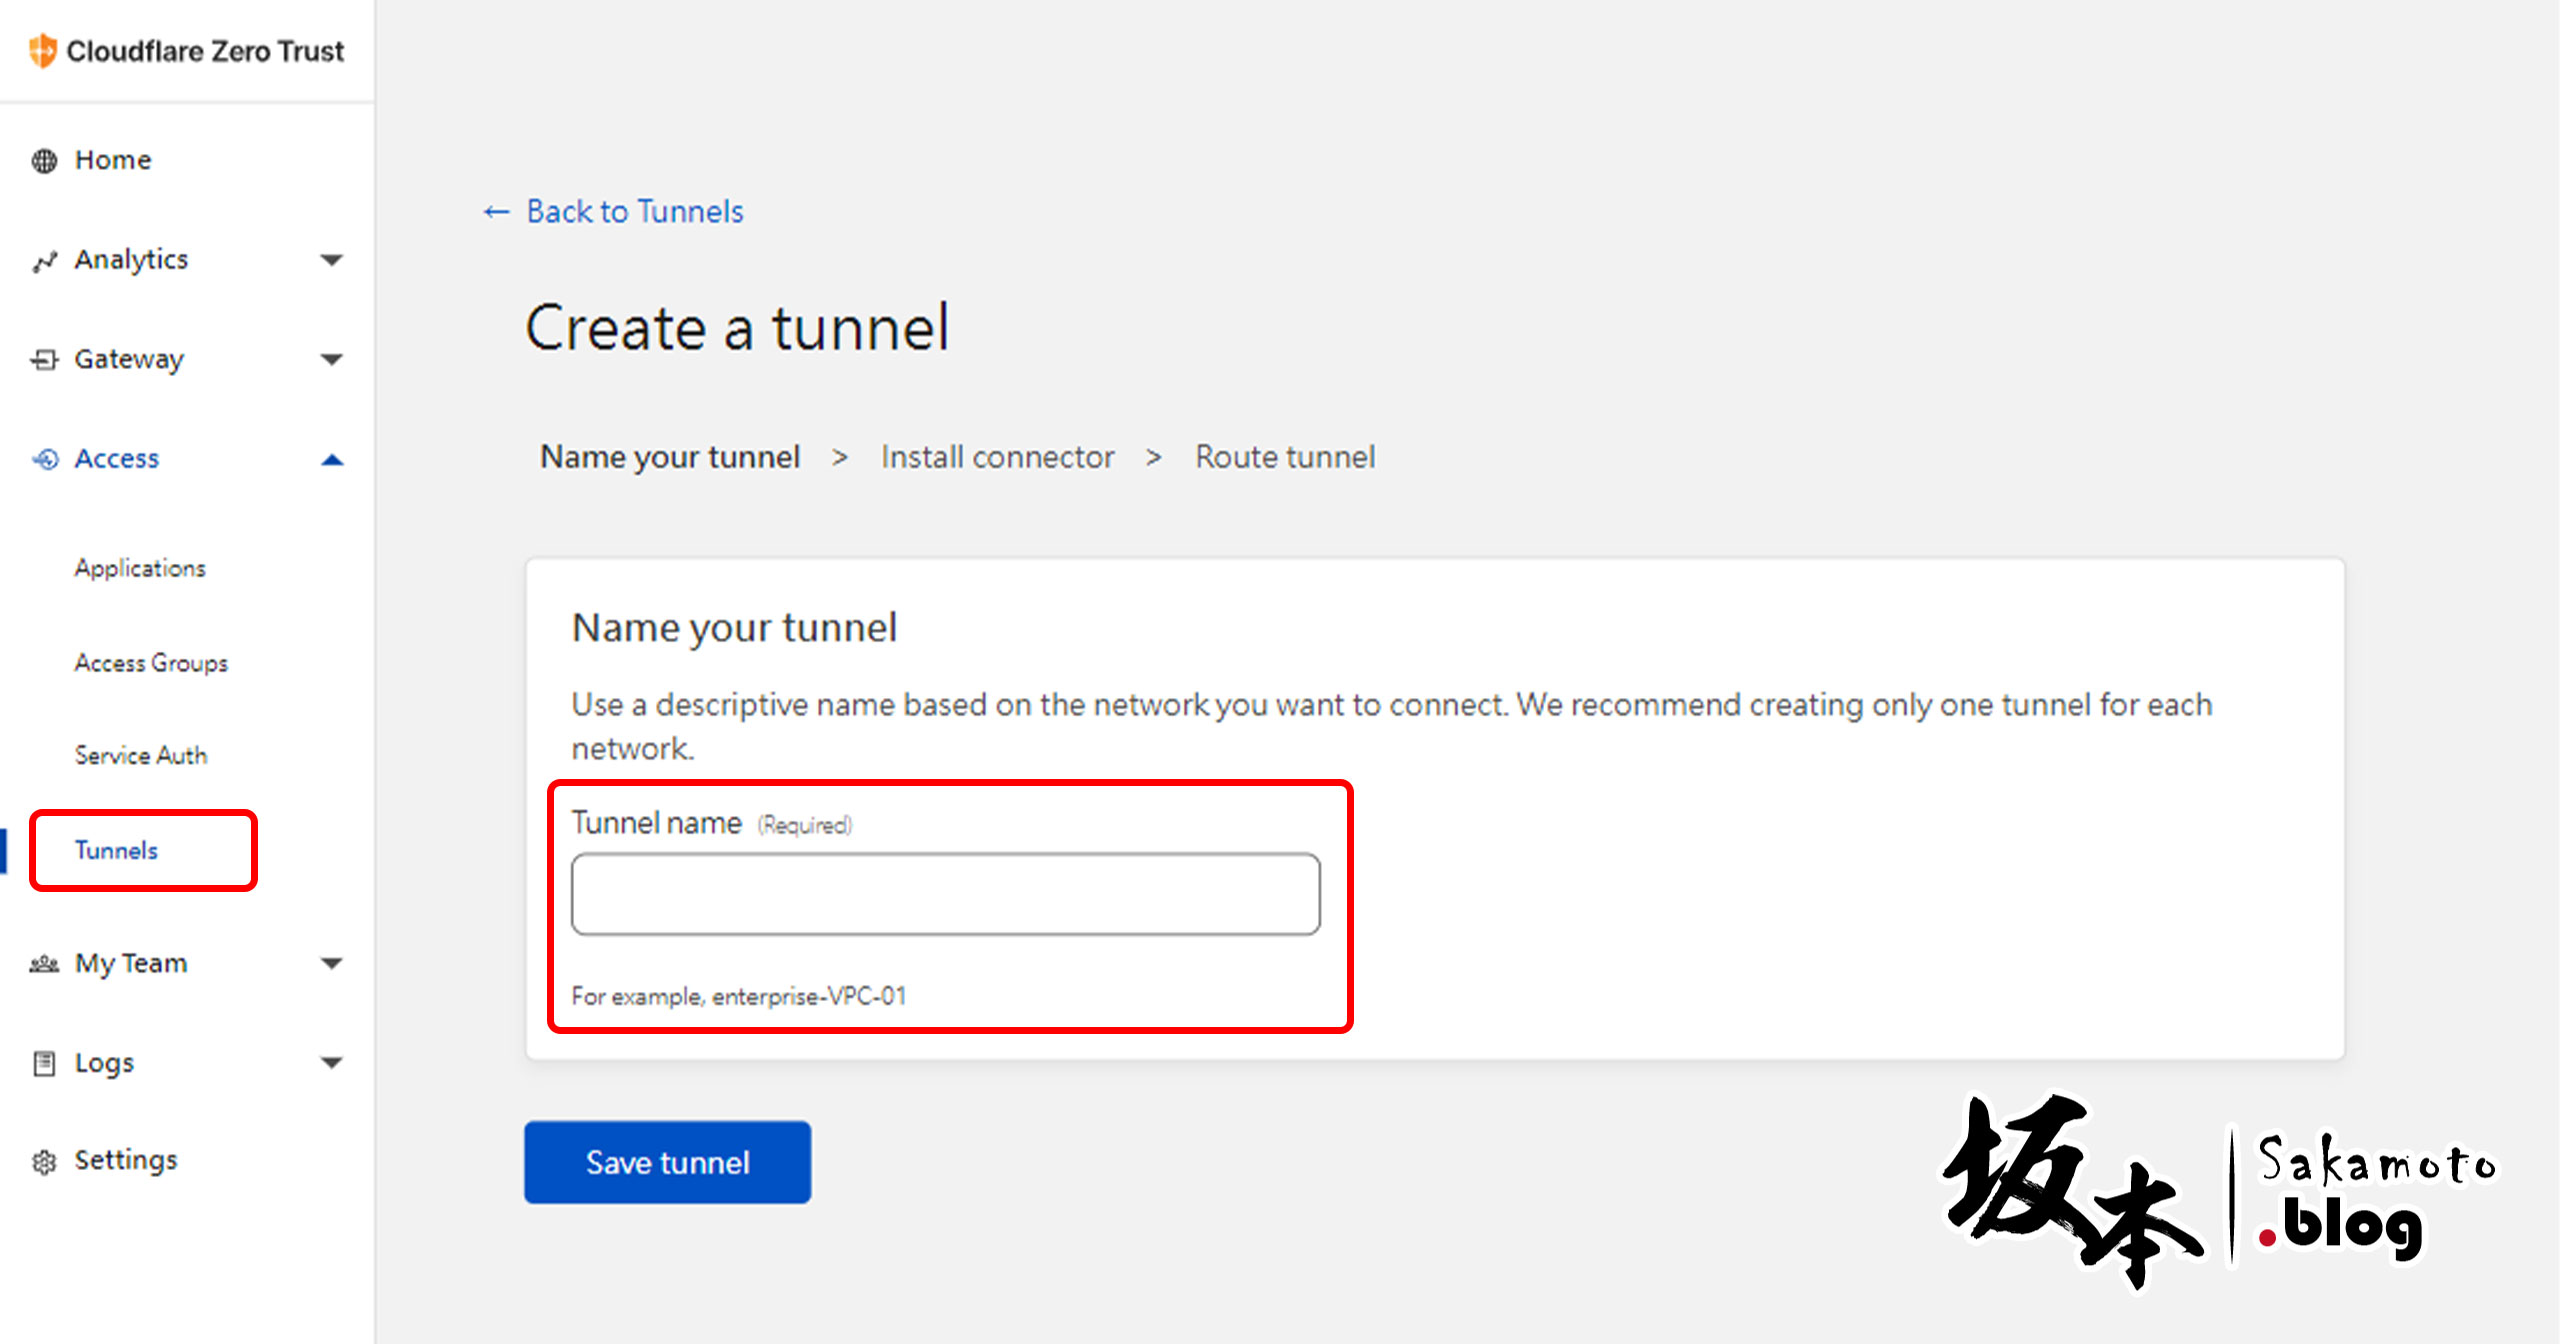Image resolution: width=2560 pixels, height=1344 pixels.
Task: Click the 'Create a tunnel' heading
Action: coord(737,328)
